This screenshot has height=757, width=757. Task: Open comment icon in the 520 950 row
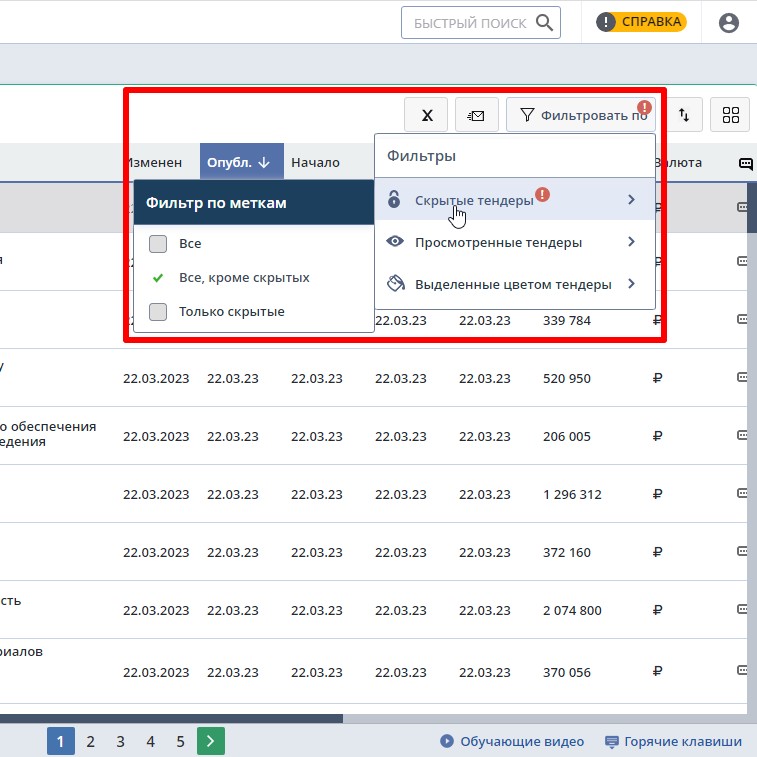click(743, 377)
